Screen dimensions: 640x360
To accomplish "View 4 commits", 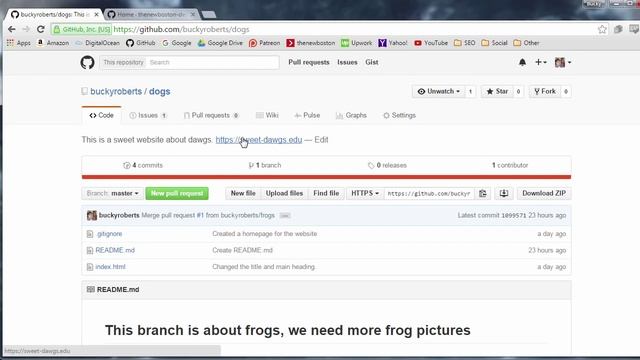I will tap(143, 165).
